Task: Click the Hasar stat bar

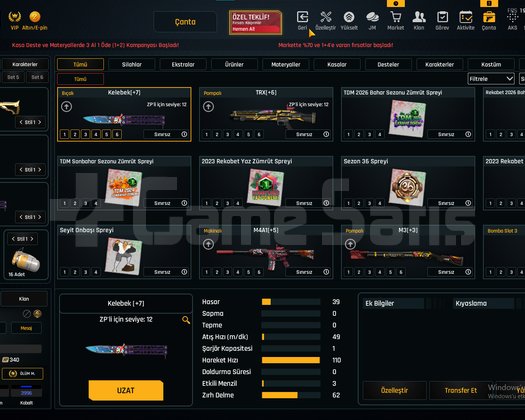Action: click(291, 302)
